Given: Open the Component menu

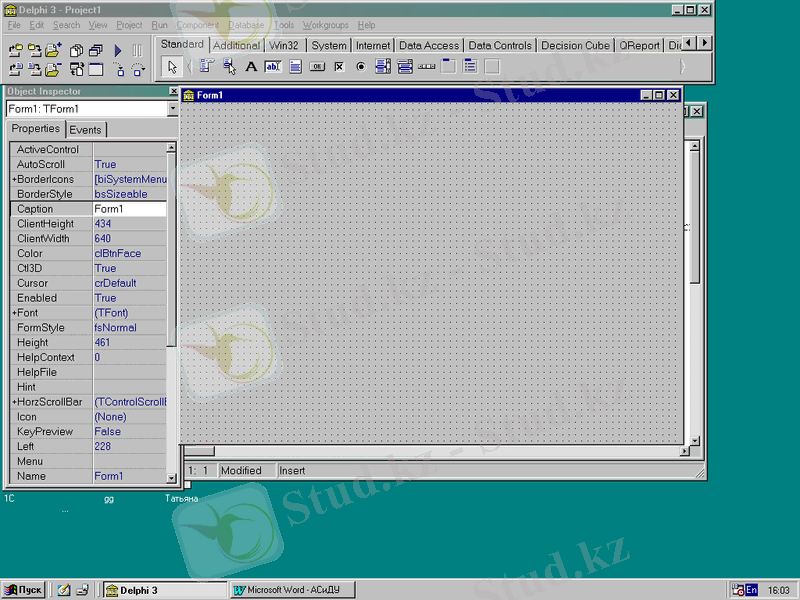Looking at the screenshot, I should click(197, 25).
